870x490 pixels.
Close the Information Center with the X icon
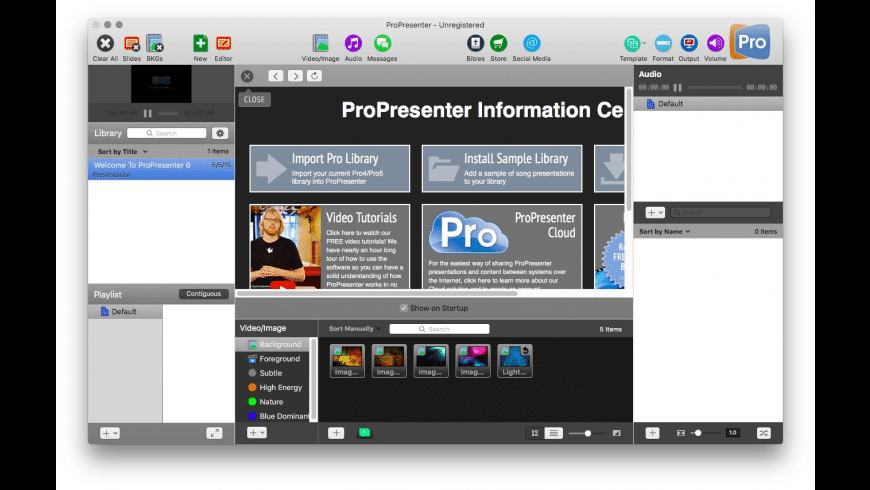(247, 76)
